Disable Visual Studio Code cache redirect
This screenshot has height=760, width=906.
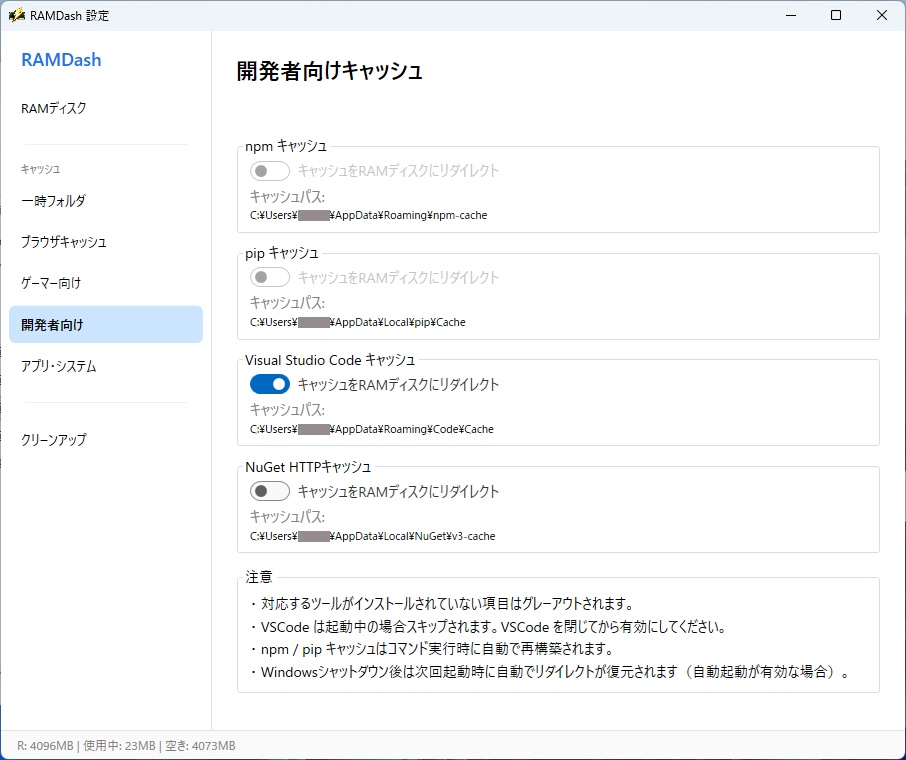coord(270,384)
